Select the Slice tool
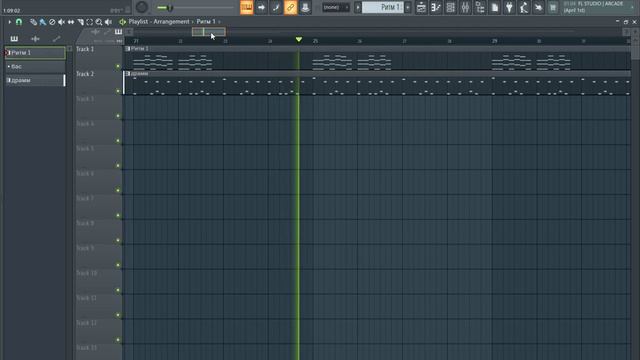This screenshot has height=360, width=640. point(80,22)
